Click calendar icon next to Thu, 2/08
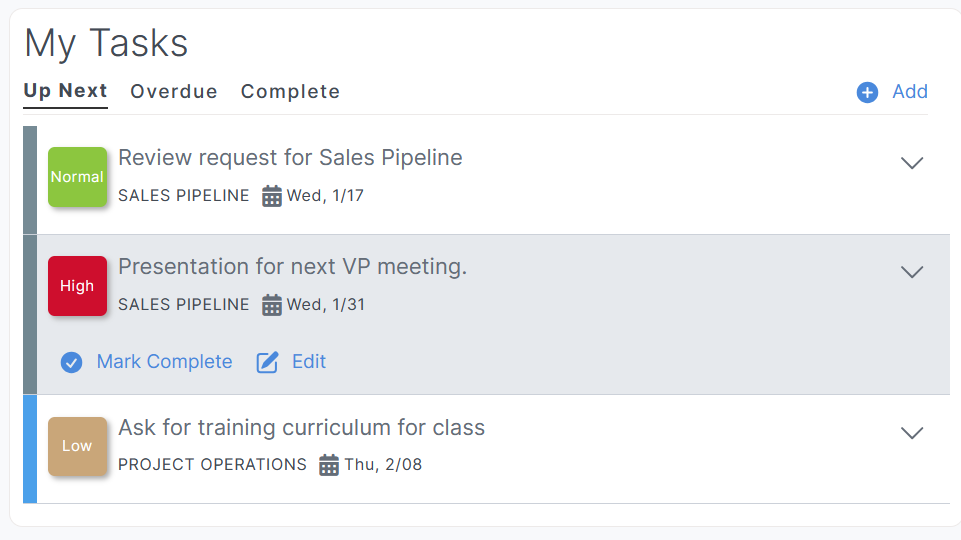The image size is (961, 540). [x=329, y=465]
